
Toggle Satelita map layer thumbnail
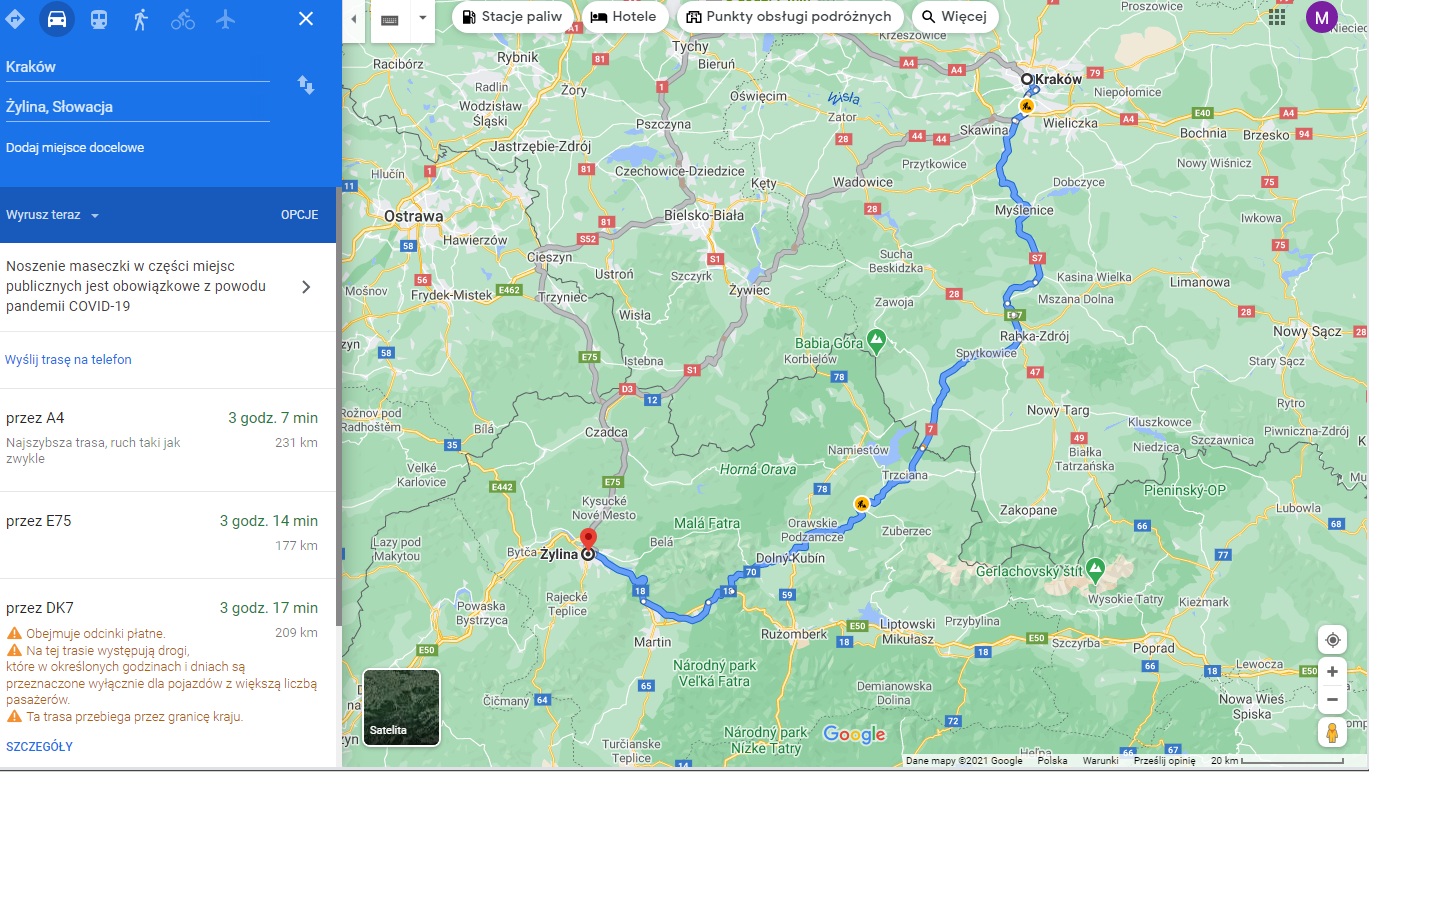[401, 708]
